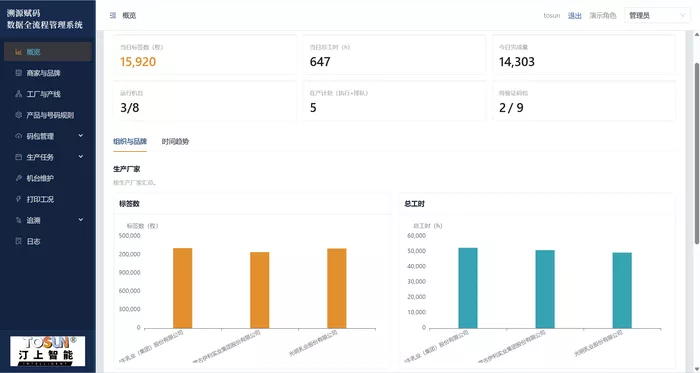Click the page vertical scrollbar thumb
700x373 pixels.
[696, 153]
